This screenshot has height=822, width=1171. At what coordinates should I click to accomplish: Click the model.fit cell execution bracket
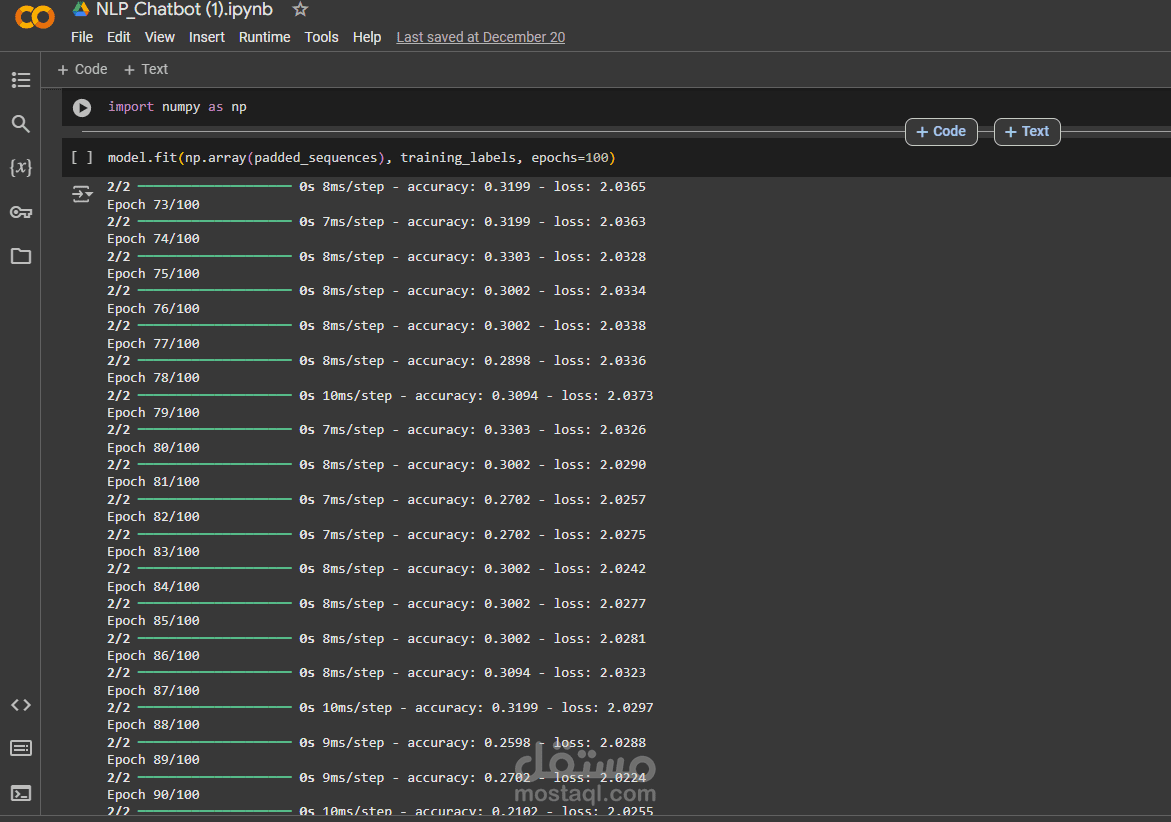(x=82, y=158)
